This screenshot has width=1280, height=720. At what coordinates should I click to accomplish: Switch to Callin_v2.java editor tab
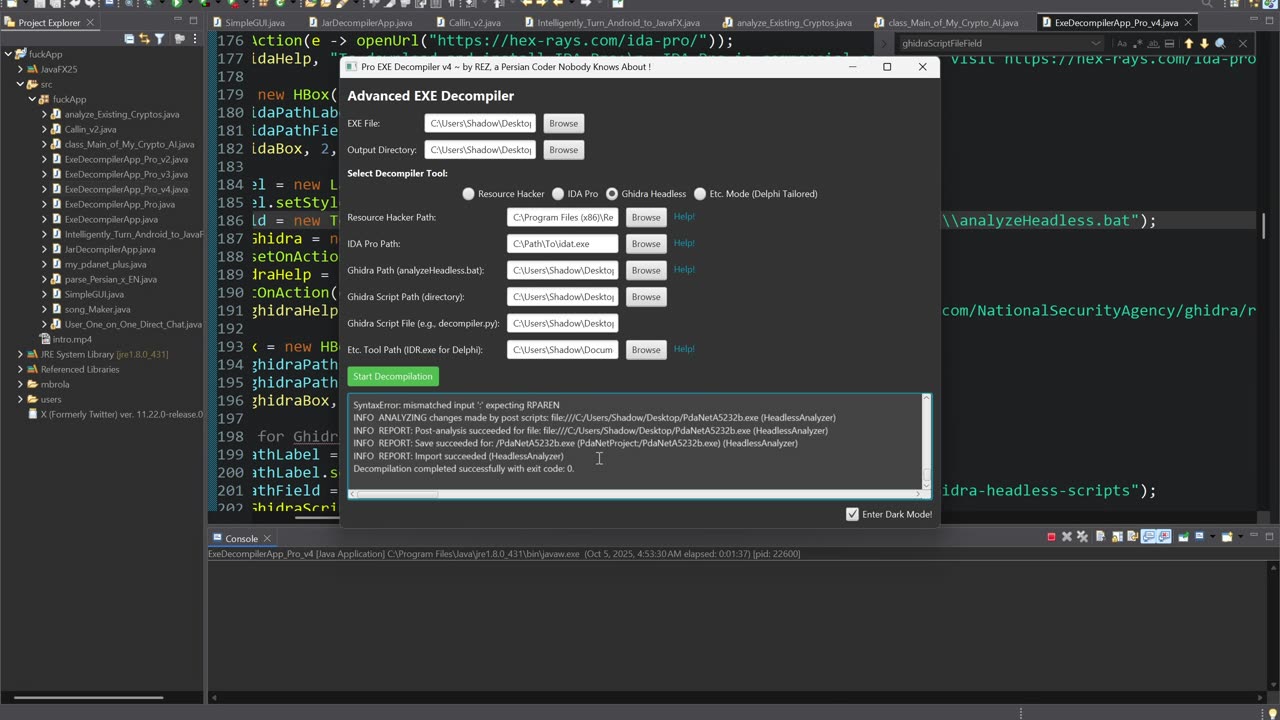pos(470,22)
